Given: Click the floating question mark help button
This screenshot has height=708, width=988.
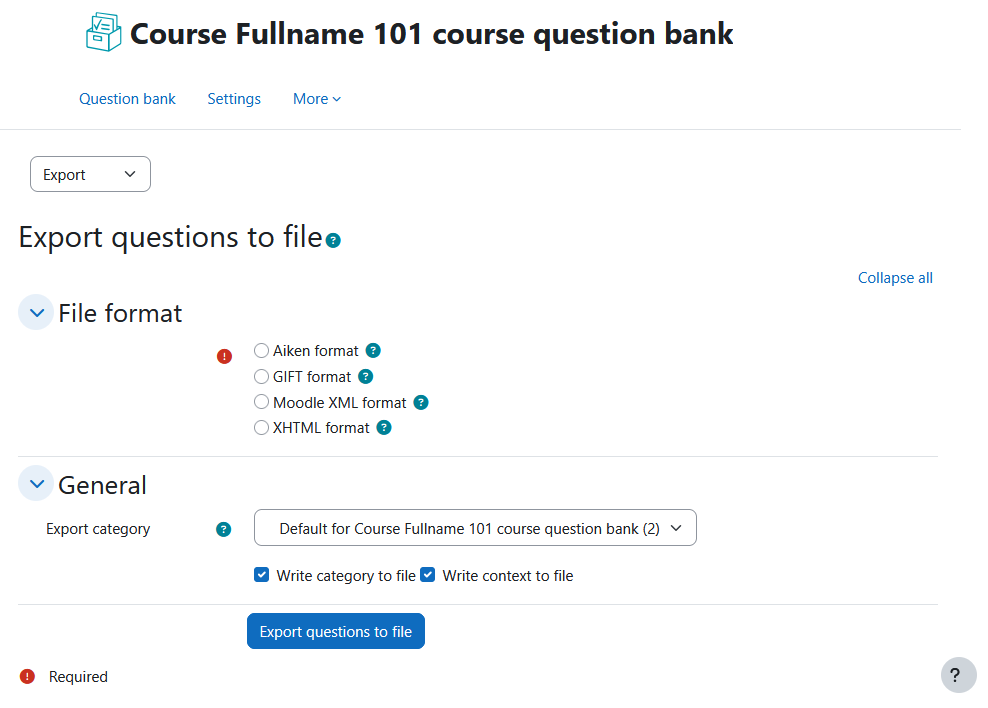Looking at the screenshot, I should pyautogui.click(x=958, y=675).
